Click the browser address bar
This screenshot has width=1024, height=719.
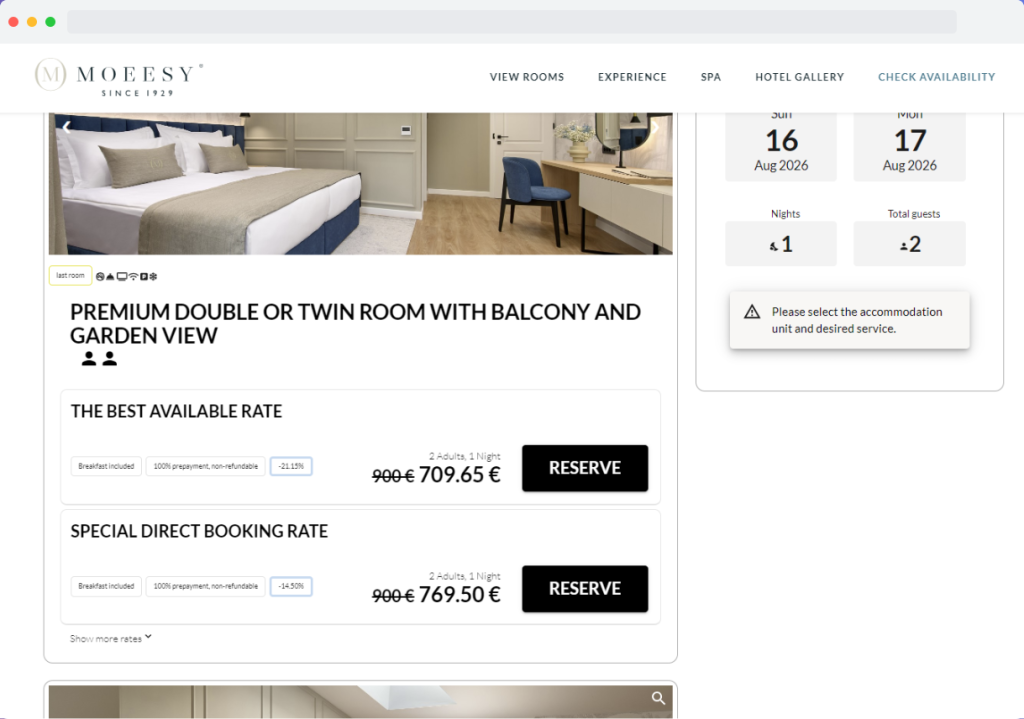[512, 22]
